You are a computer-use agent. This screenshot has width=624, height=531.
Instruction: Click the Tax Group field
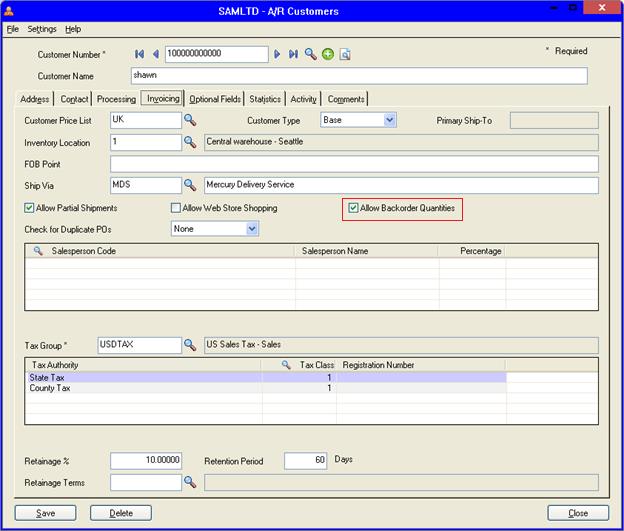[x=139, y=345]
